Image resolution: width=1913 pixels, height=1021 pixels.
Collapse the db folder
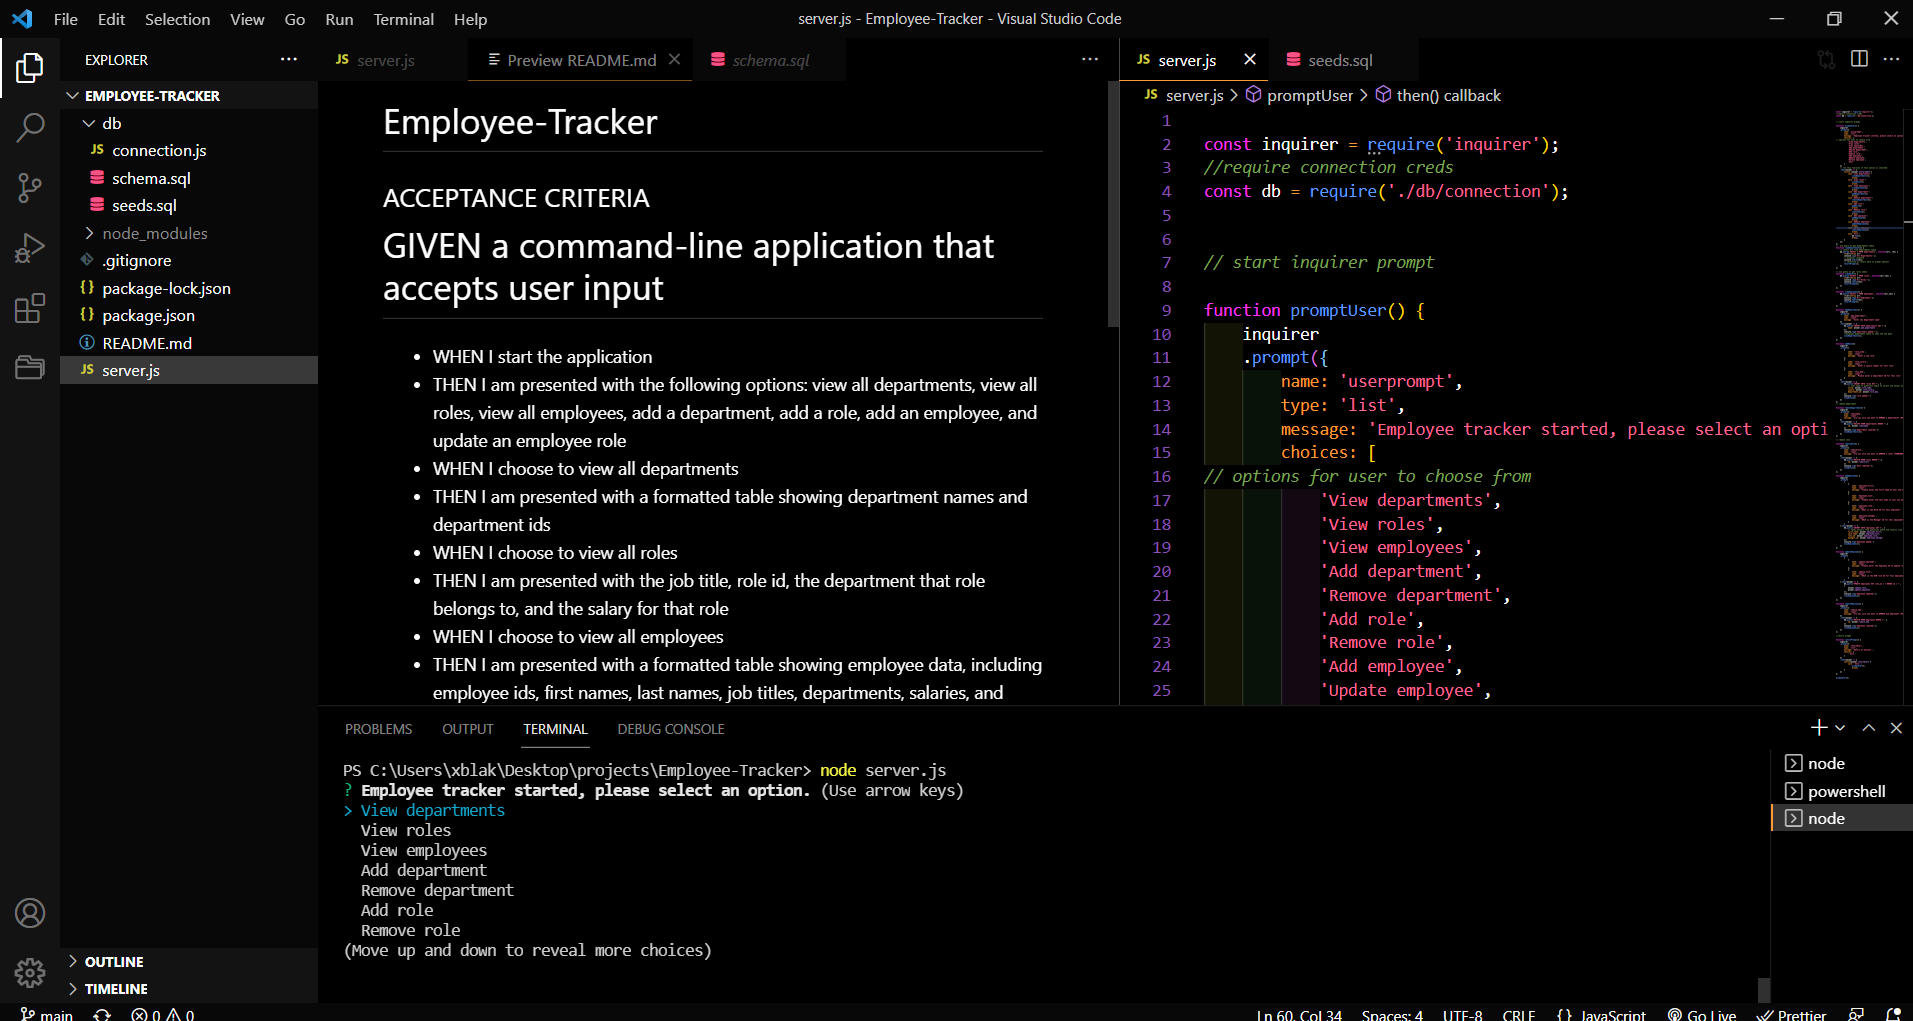click(x=89, y=123)
